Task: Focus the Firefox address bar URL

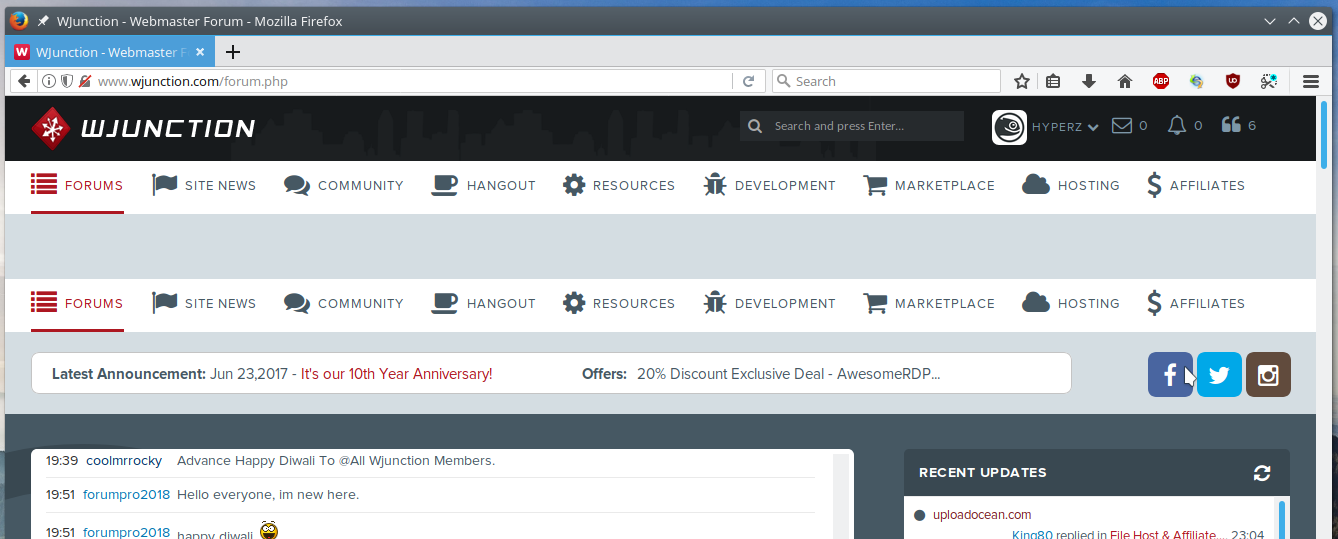Action: (412, 81)
